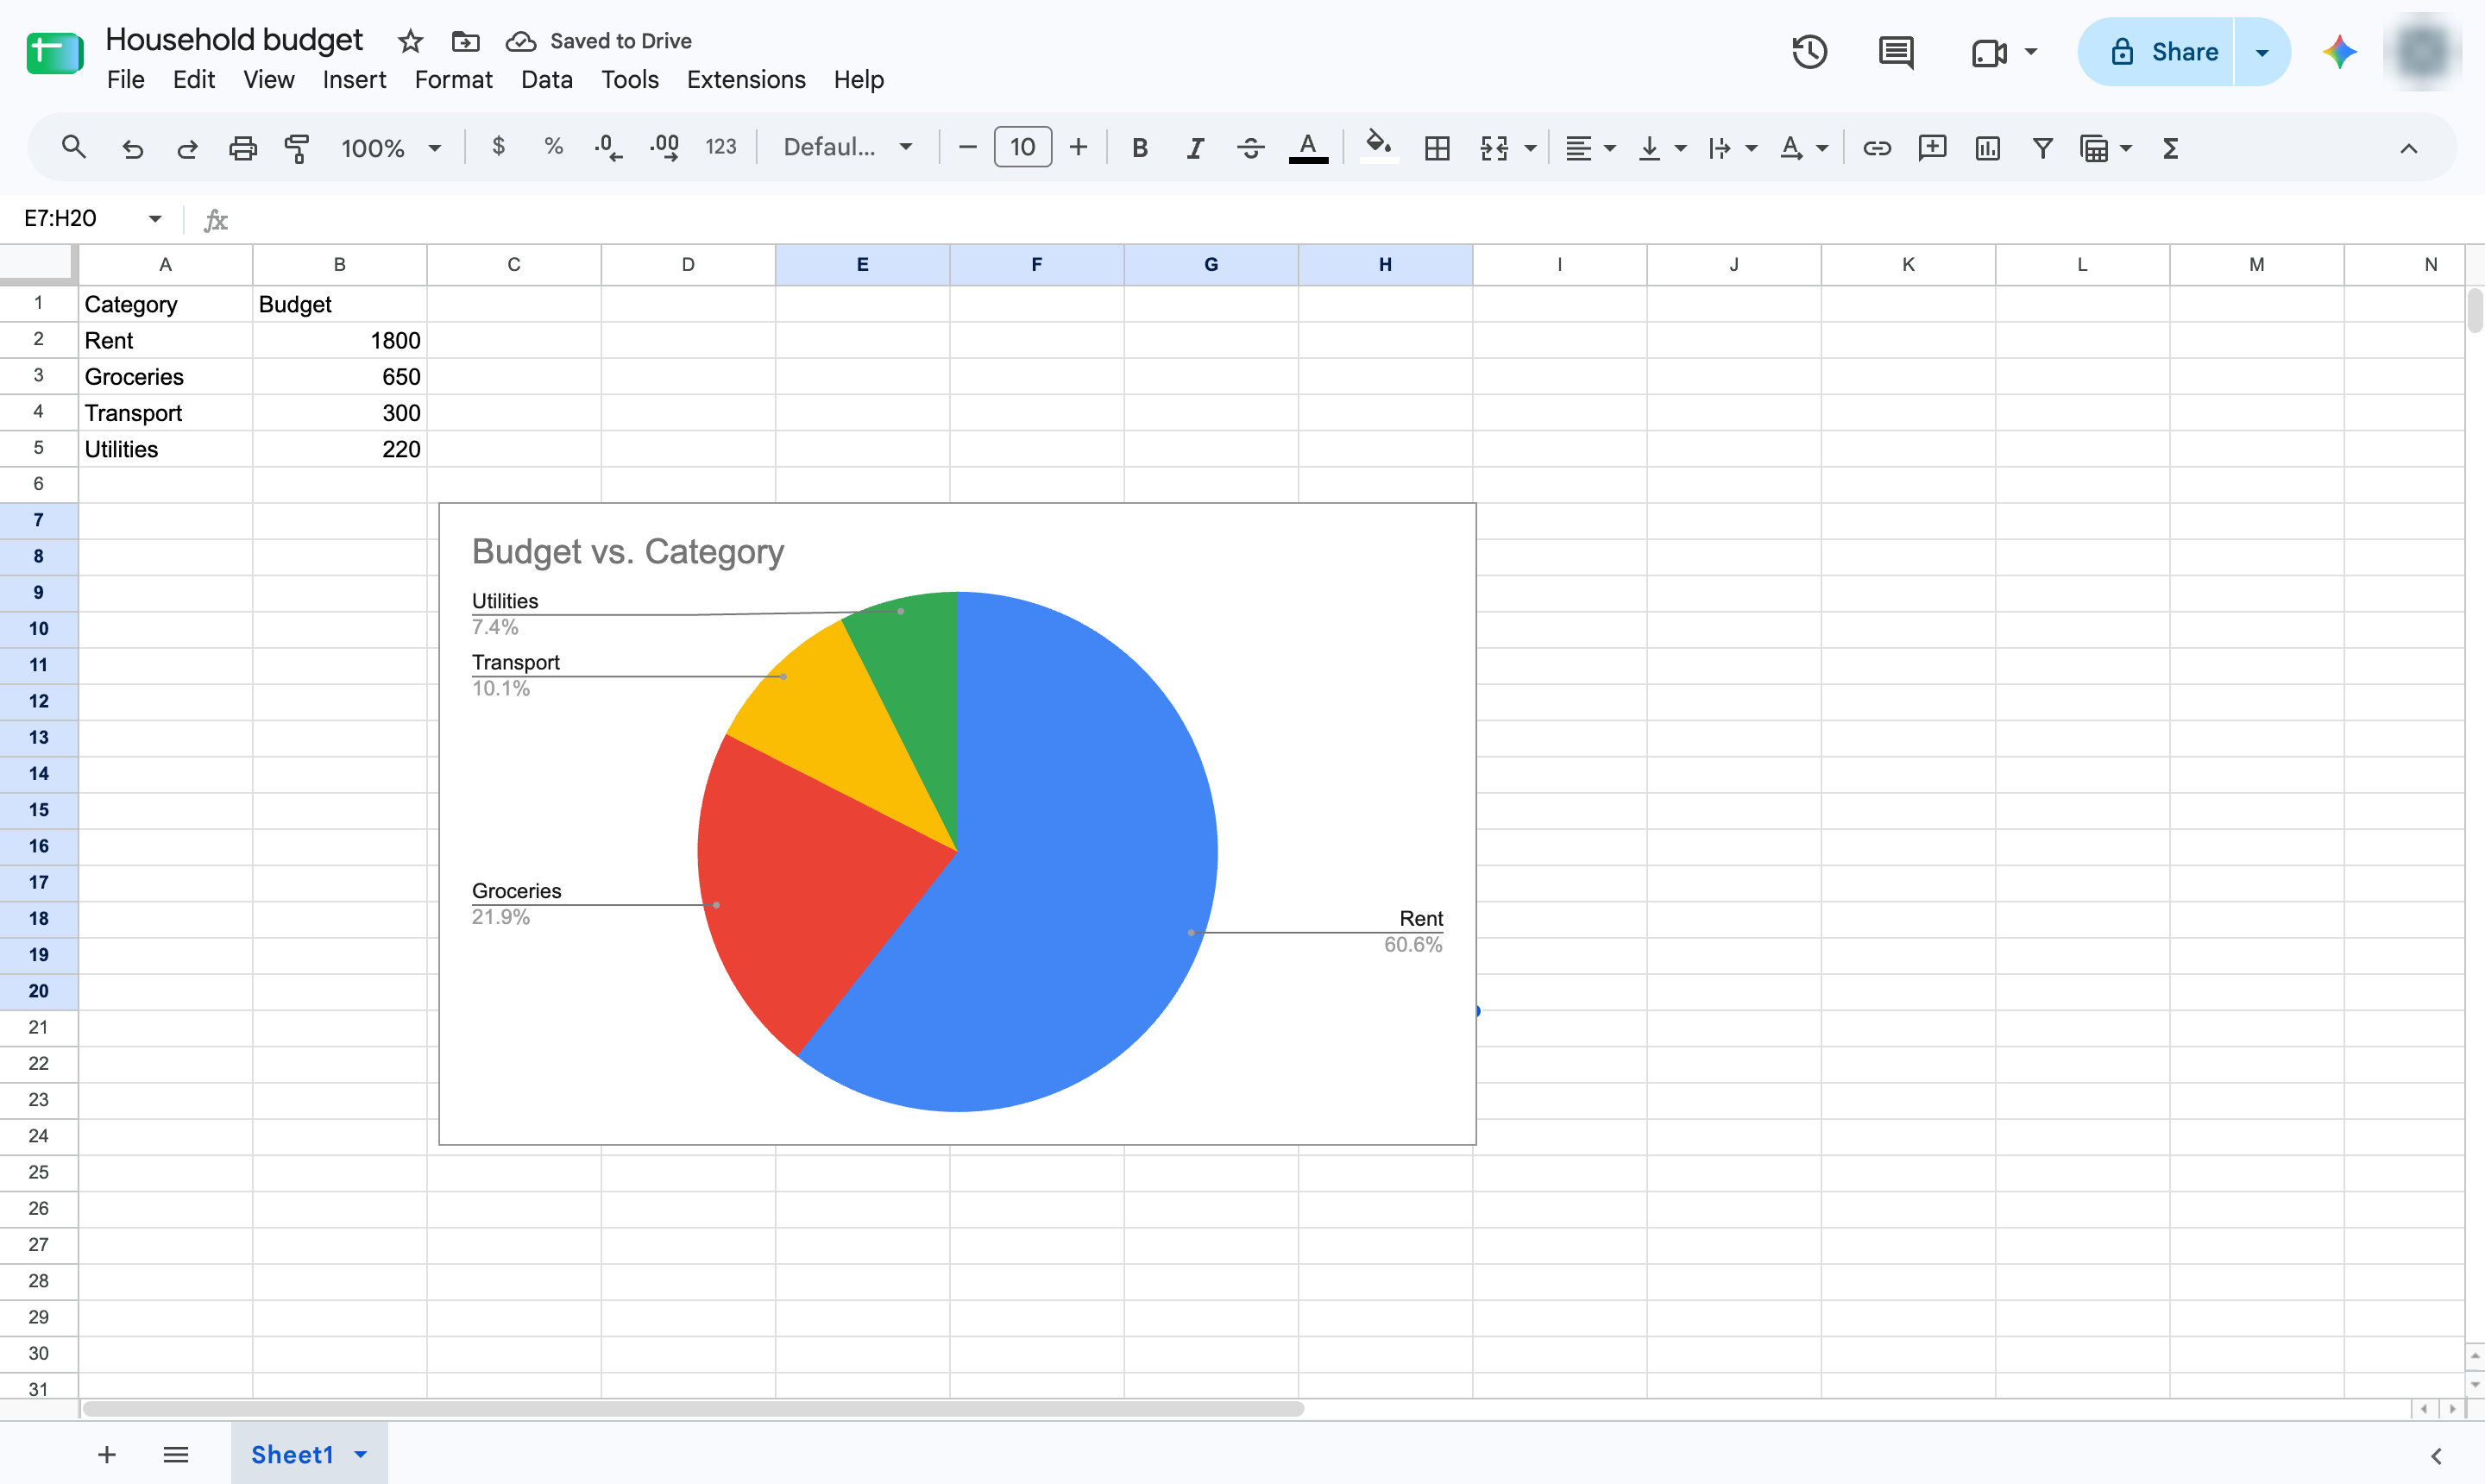
Task: Open the fill color paint bucket
Action: (1379, 147)
